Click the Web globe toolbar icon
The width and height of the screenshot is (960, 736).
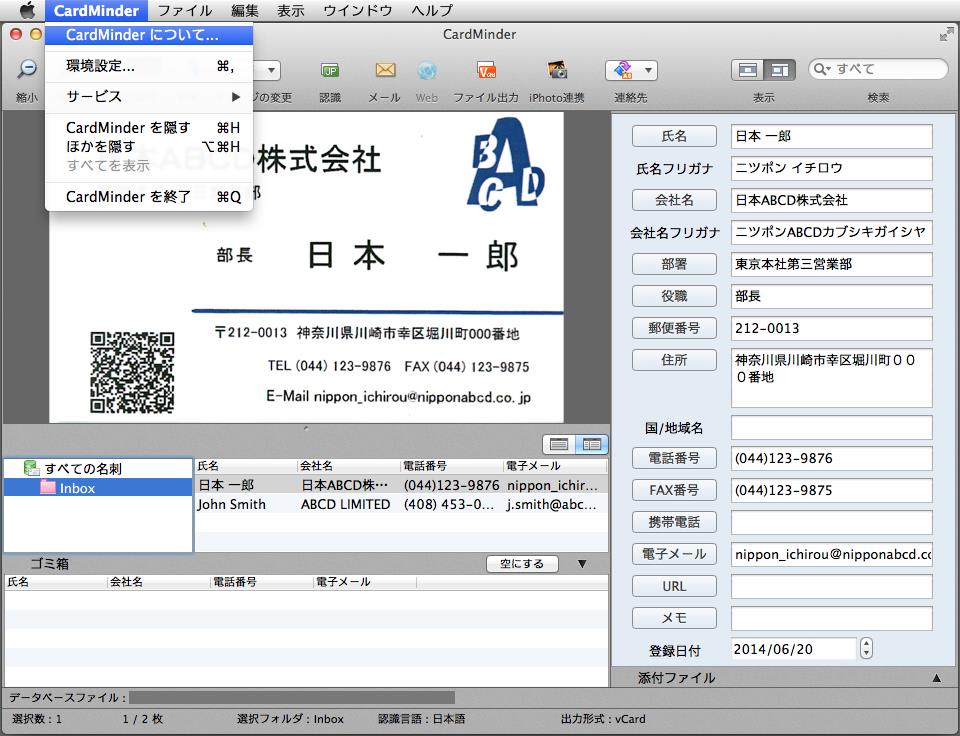(x=427, y=71)
